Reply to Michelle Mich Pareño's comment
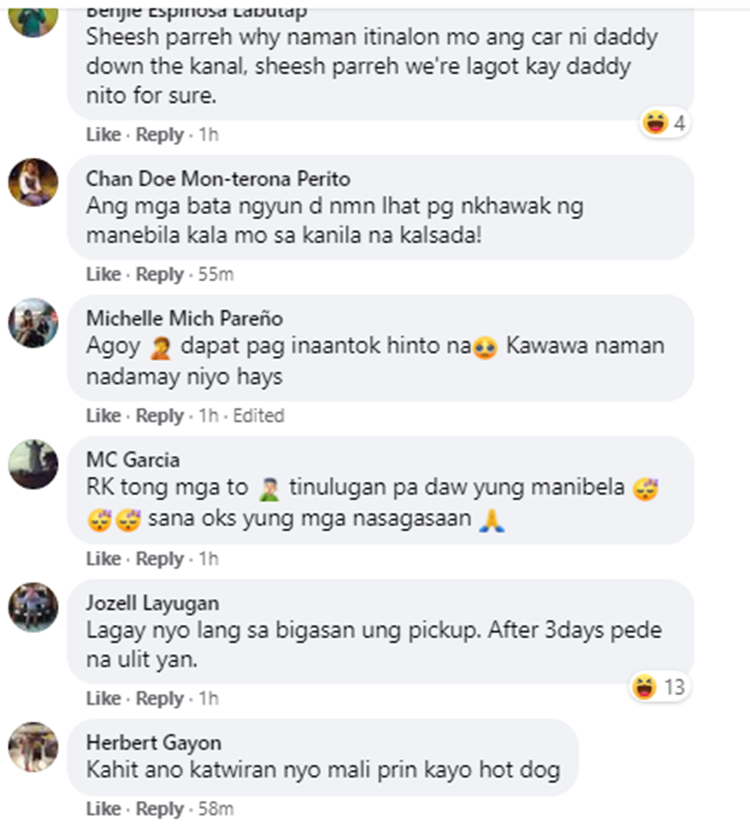 click(160, 416)
